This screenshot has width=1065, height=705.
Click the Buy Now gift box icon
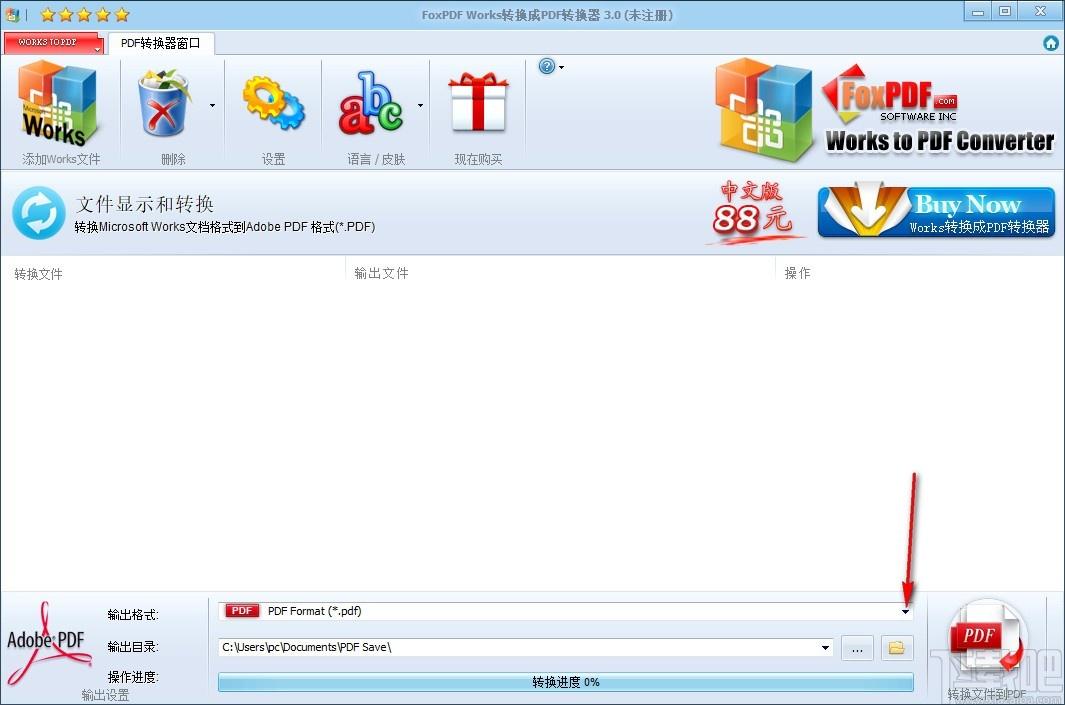click(x=478, y=102)
